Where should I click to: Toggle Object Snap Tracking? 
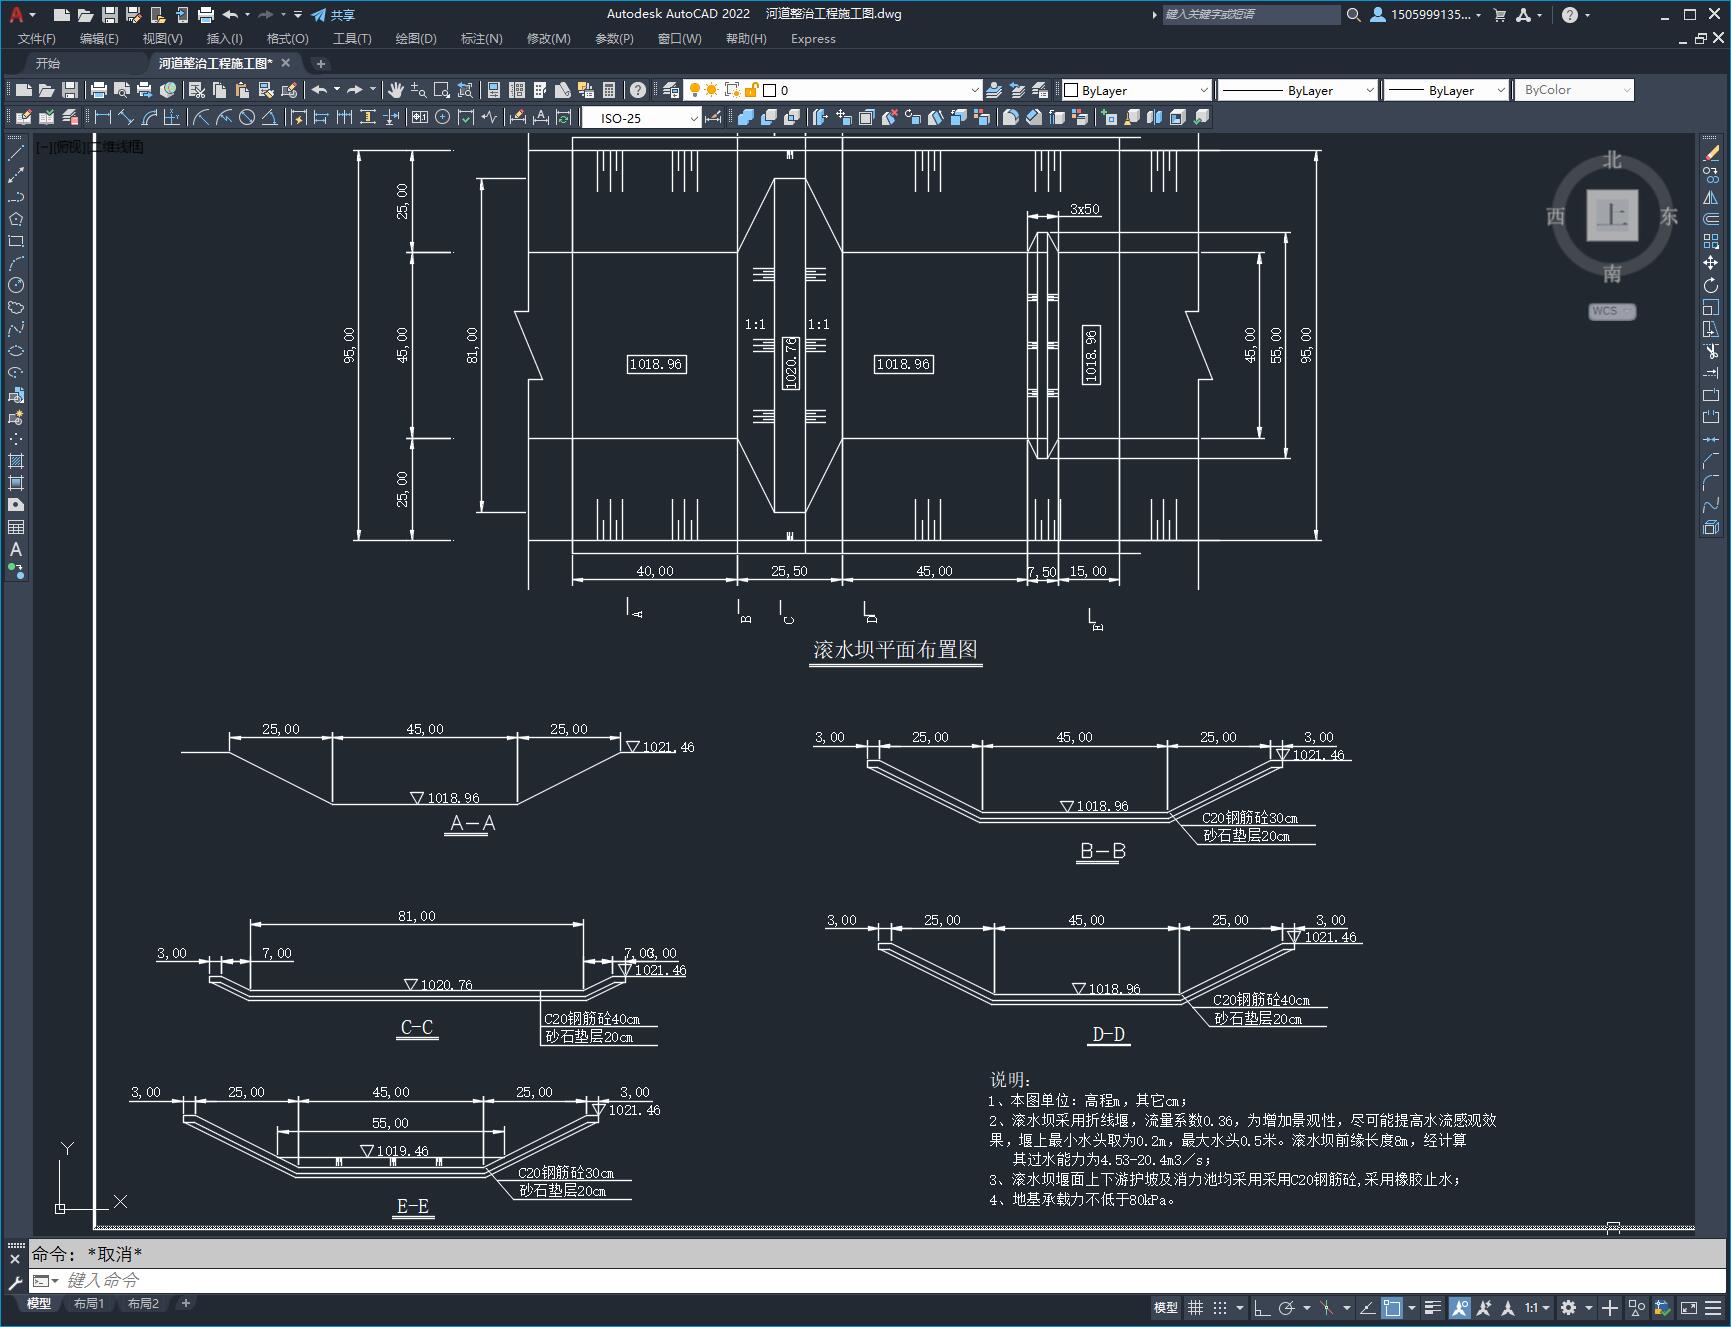(1367, 1307)
